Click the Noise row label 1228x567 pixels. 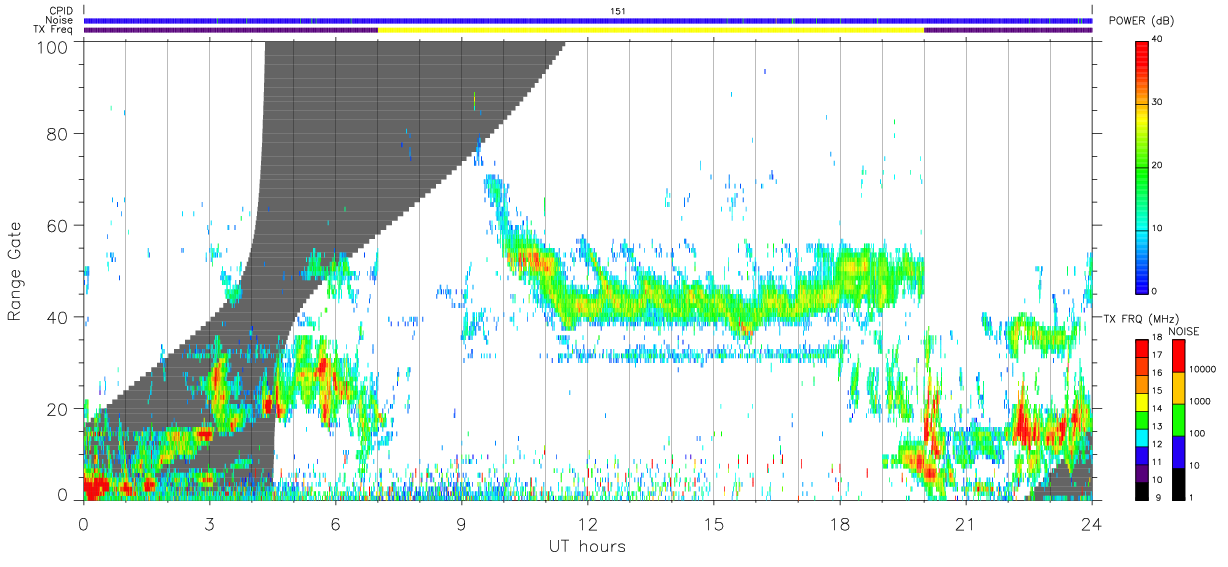pos(60,20)
